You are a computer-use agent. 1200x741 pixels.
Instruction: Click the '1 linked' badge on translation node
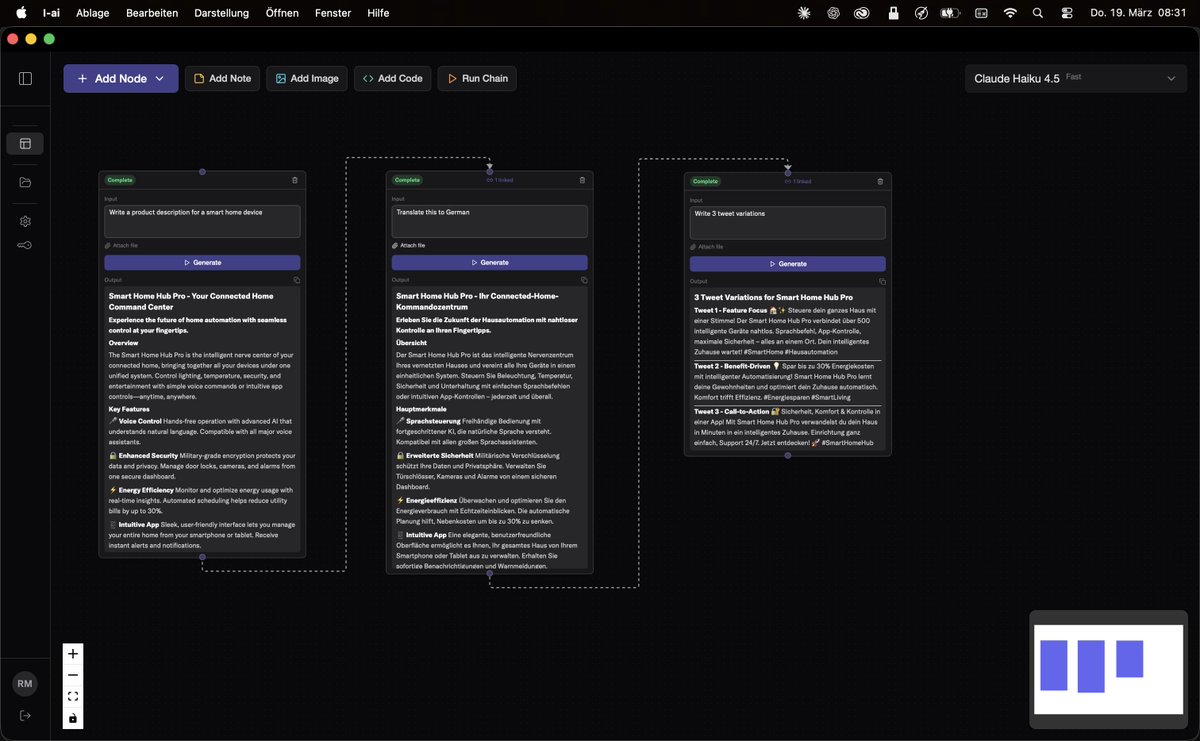499,180
